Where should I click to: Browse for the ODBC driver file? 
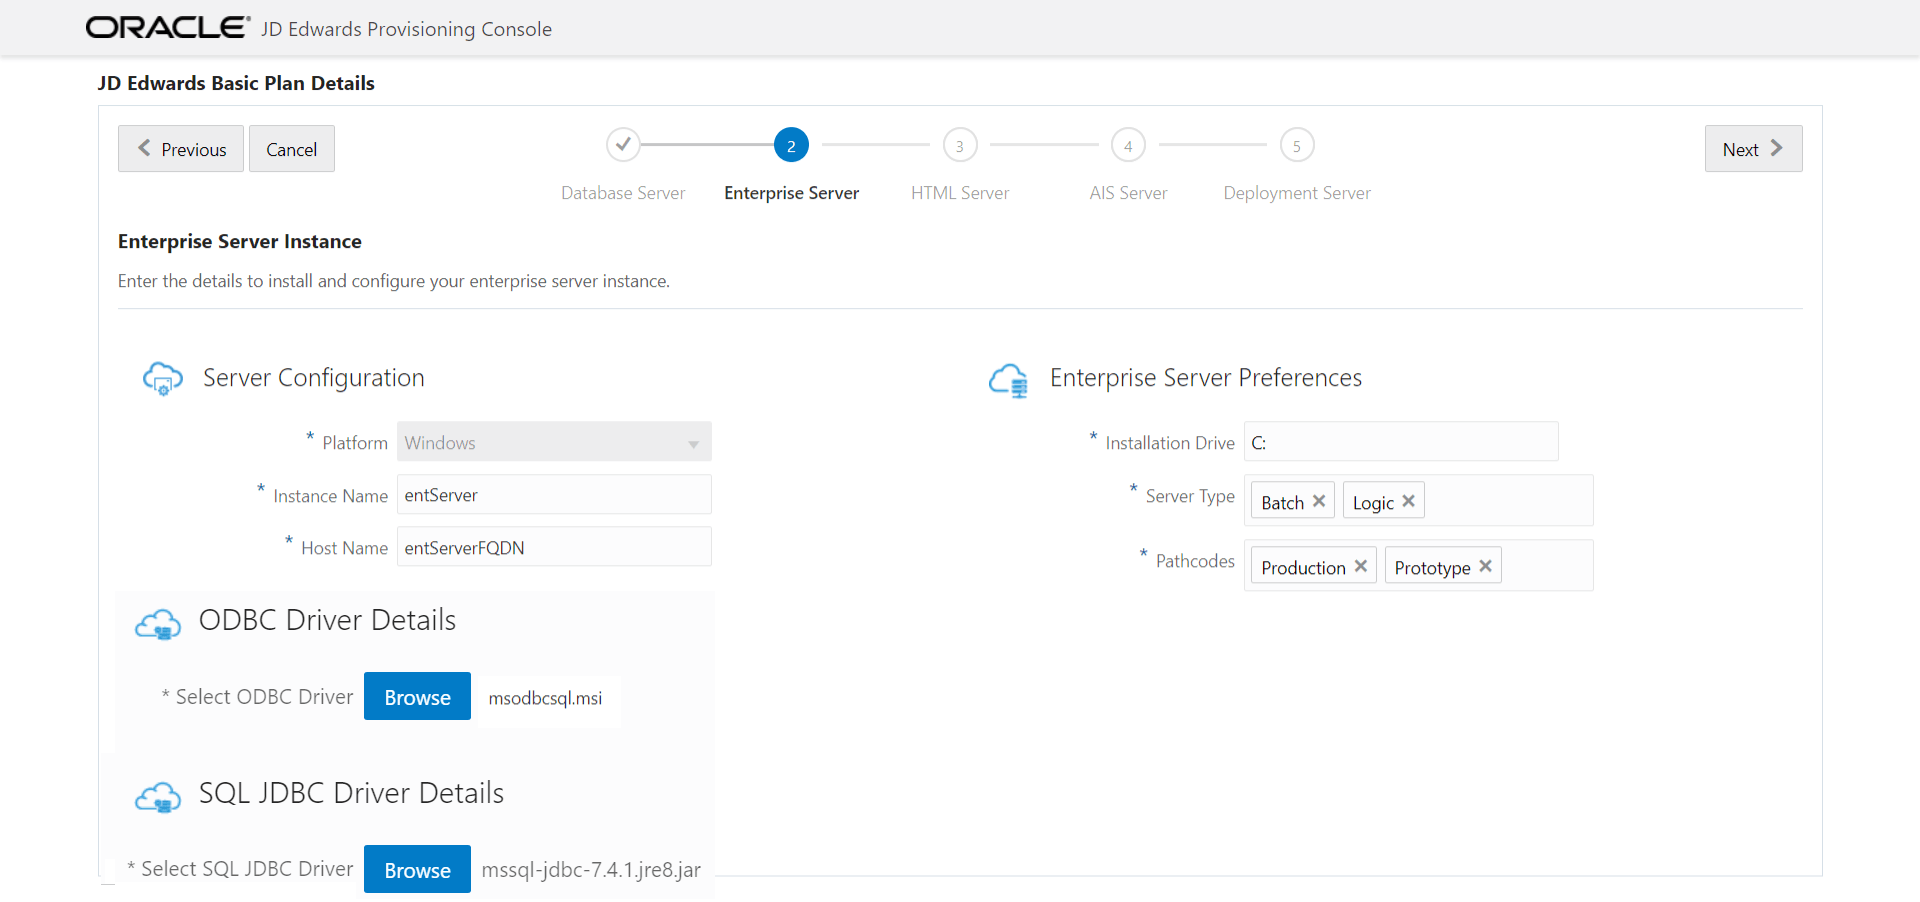pos(417,696)
